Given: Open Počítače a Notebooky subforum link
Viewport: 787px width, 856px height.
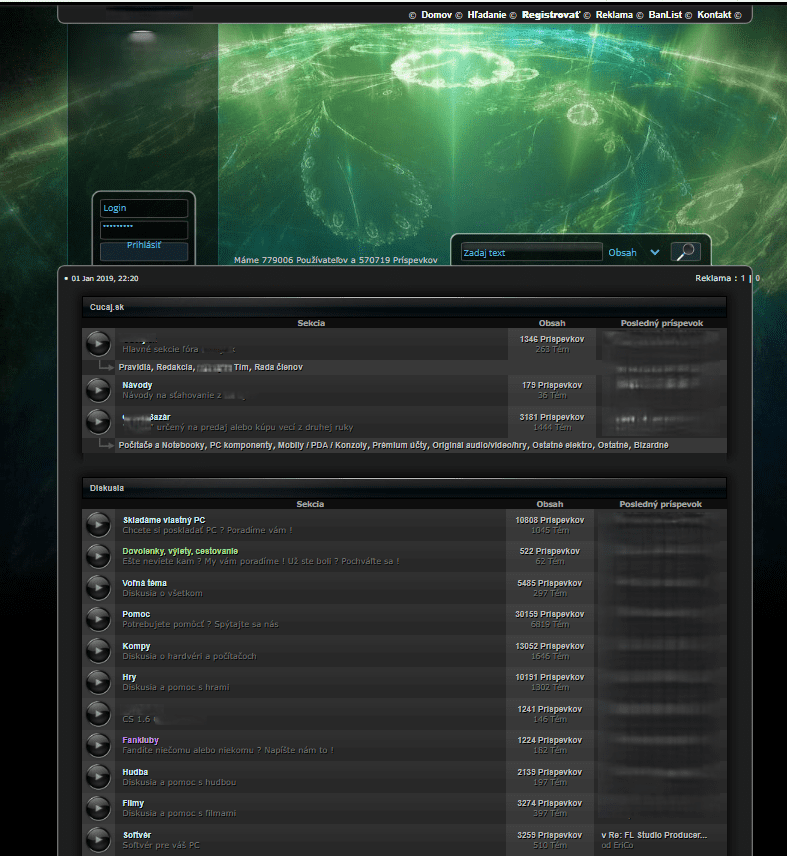Looking at the screenshot, I should 161,445.
